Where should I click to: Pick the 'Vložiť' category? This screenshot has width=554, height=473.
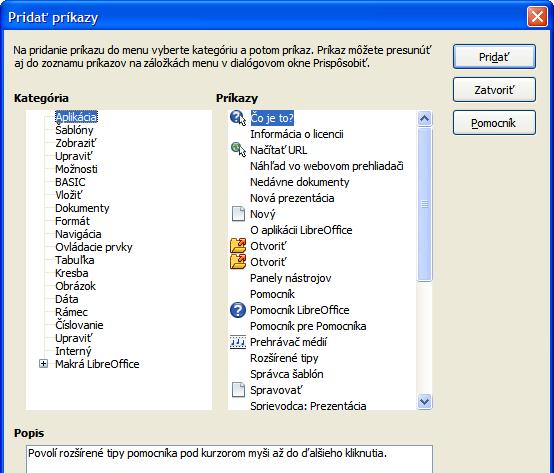tap(69, 195)
